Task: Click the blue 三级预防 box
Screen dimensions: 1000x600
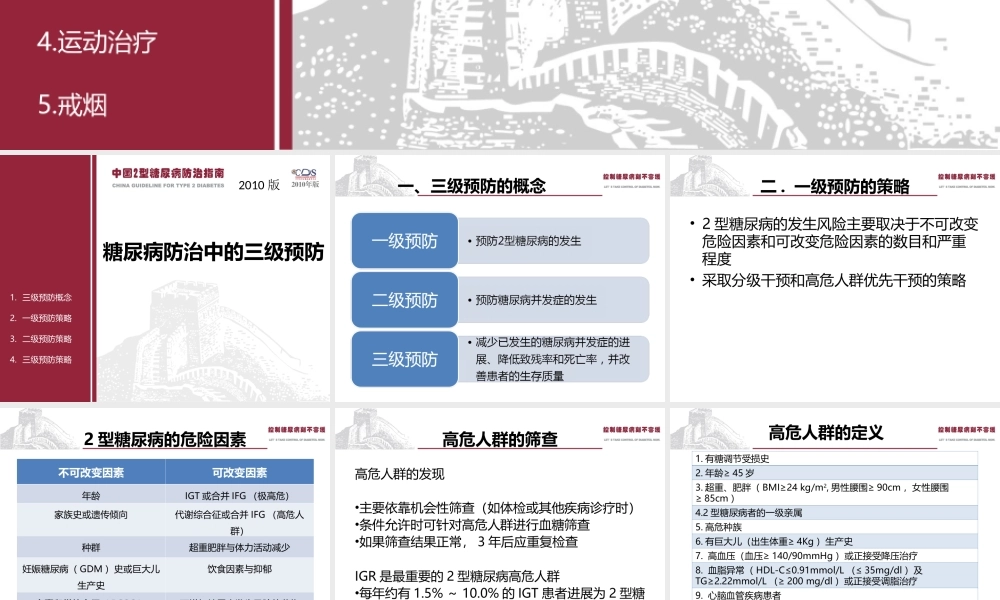Action: coord(403,358)
